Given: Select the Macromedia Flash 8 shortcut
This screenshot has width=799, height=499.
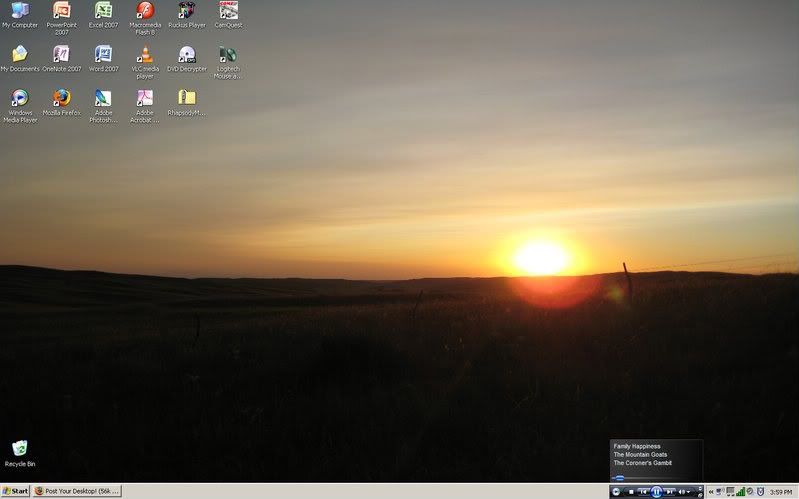Looking at the screenshot, I should pyautogui.click(x=145, y=18).
